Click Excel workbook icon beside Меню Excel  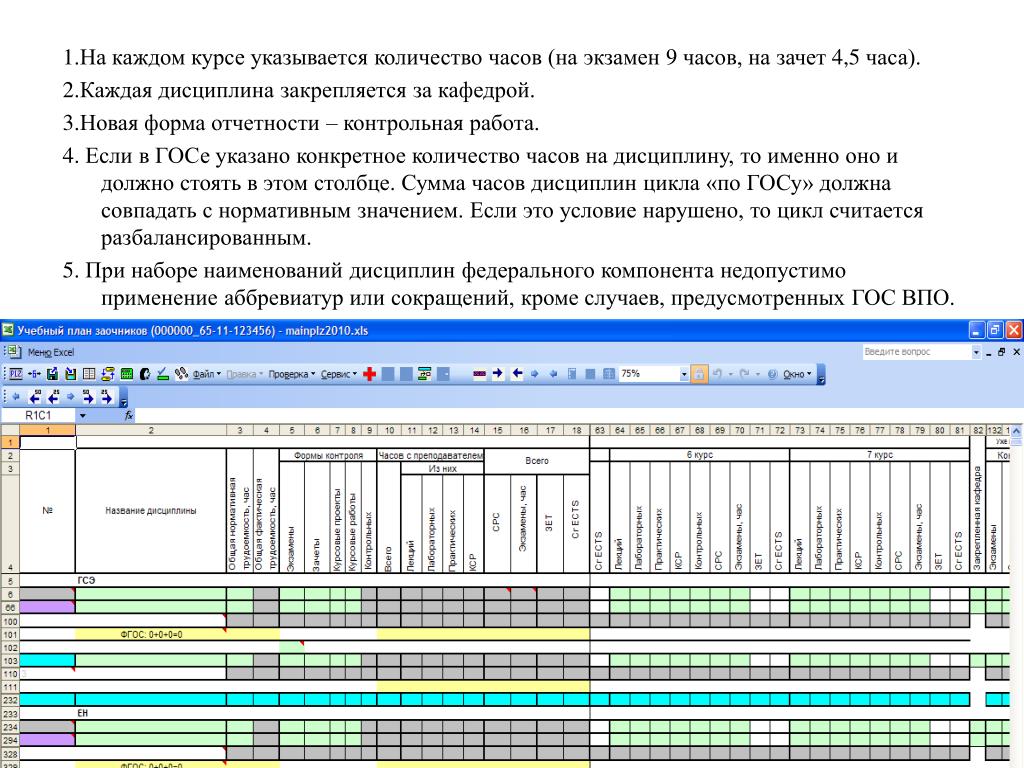[14, 352]
